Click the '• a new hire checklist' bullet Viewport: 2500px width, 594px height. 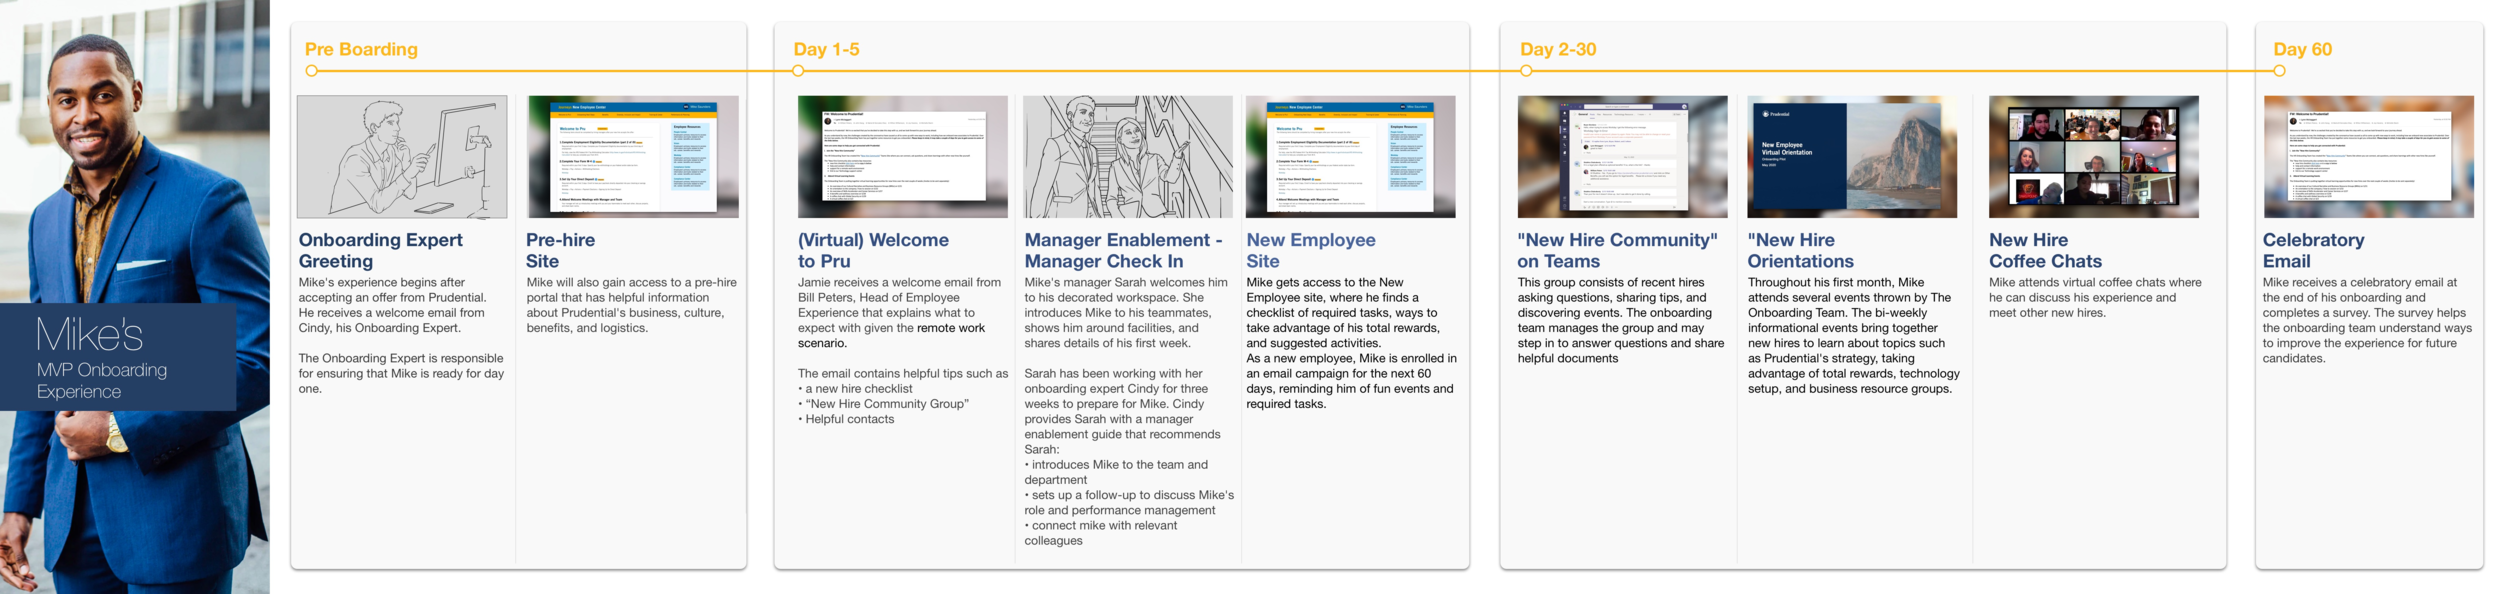[x=855, y=389]
